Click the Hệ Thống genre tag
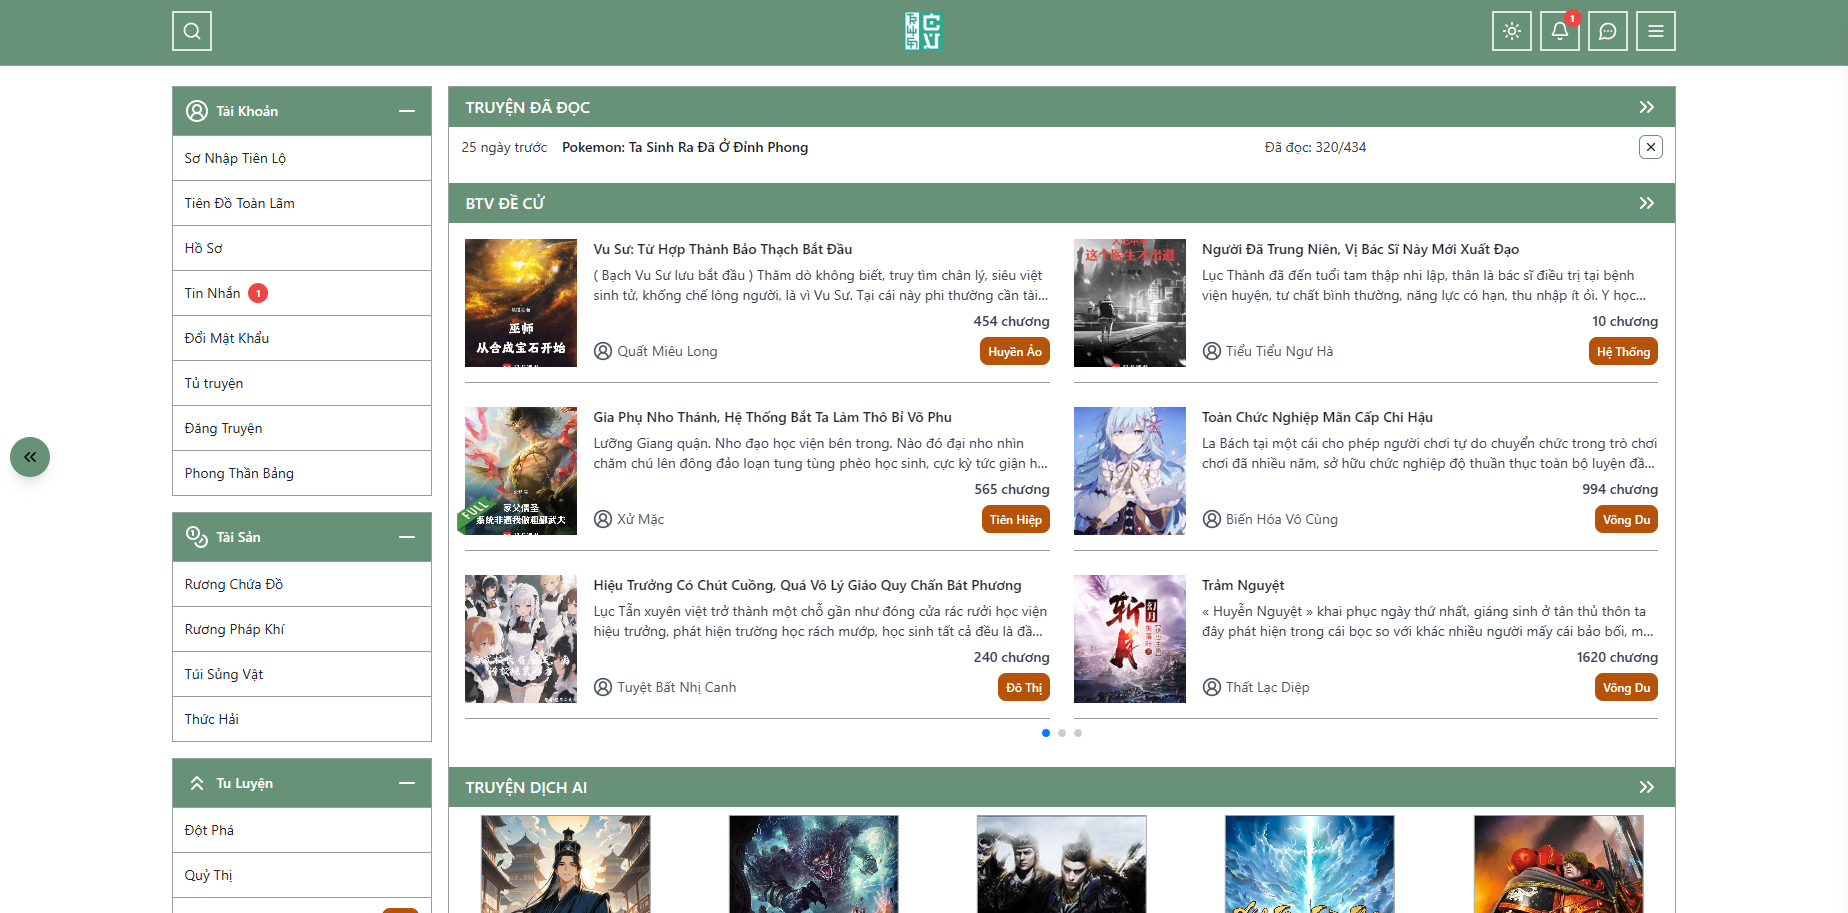This screenshot has height=913, width=1848. (x=1622, y=351)
